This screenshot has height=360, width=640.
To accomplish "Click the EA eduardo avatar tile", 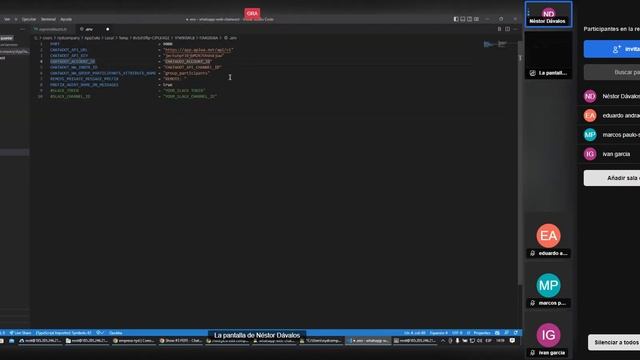I will pos(548,236).
